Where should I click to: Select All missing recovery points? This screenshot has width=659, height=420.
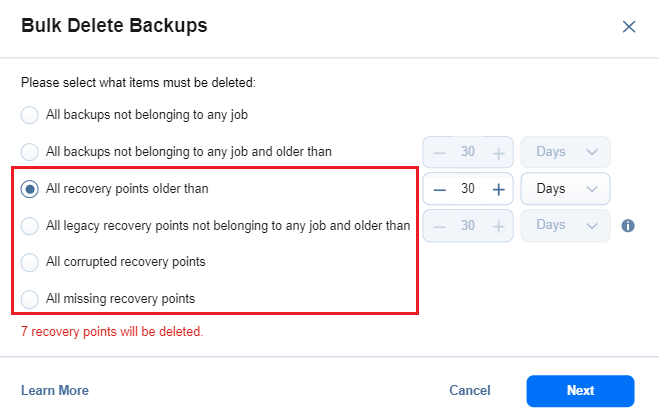(x=30, y=298)
